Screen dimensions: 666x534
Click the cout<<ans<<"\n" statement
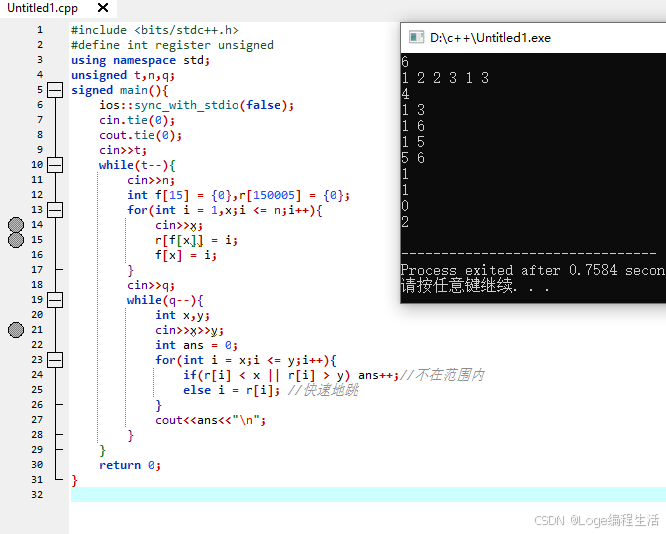(210, 420)
